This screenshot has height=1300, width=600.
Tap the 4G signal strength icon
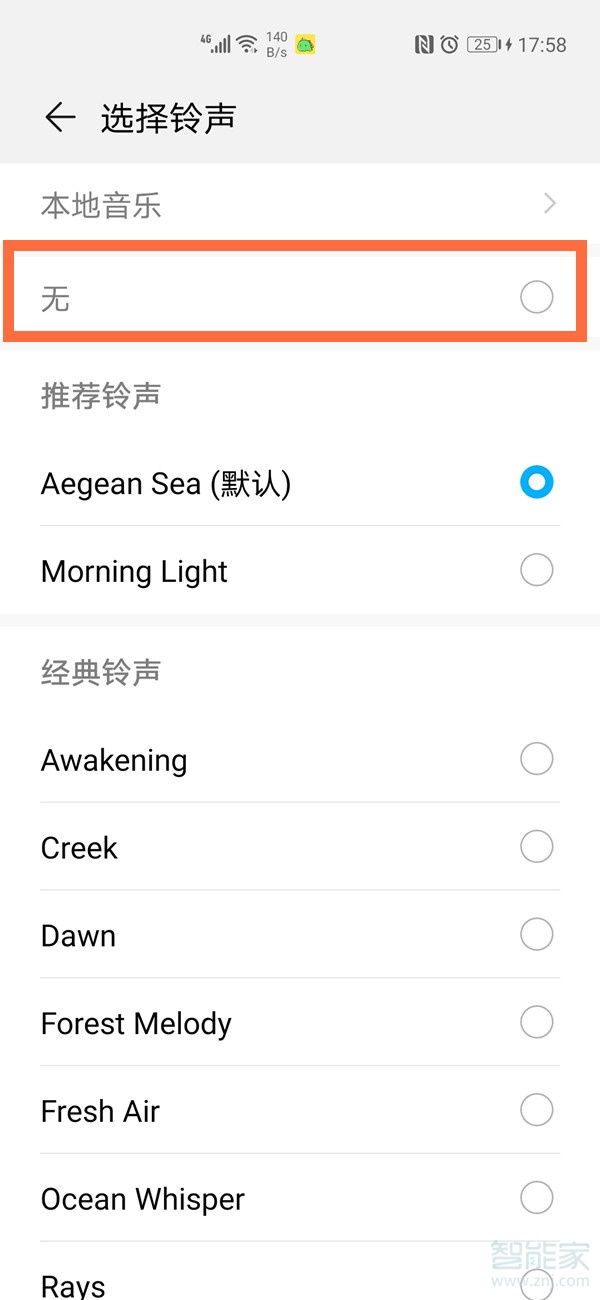(215, 43)
